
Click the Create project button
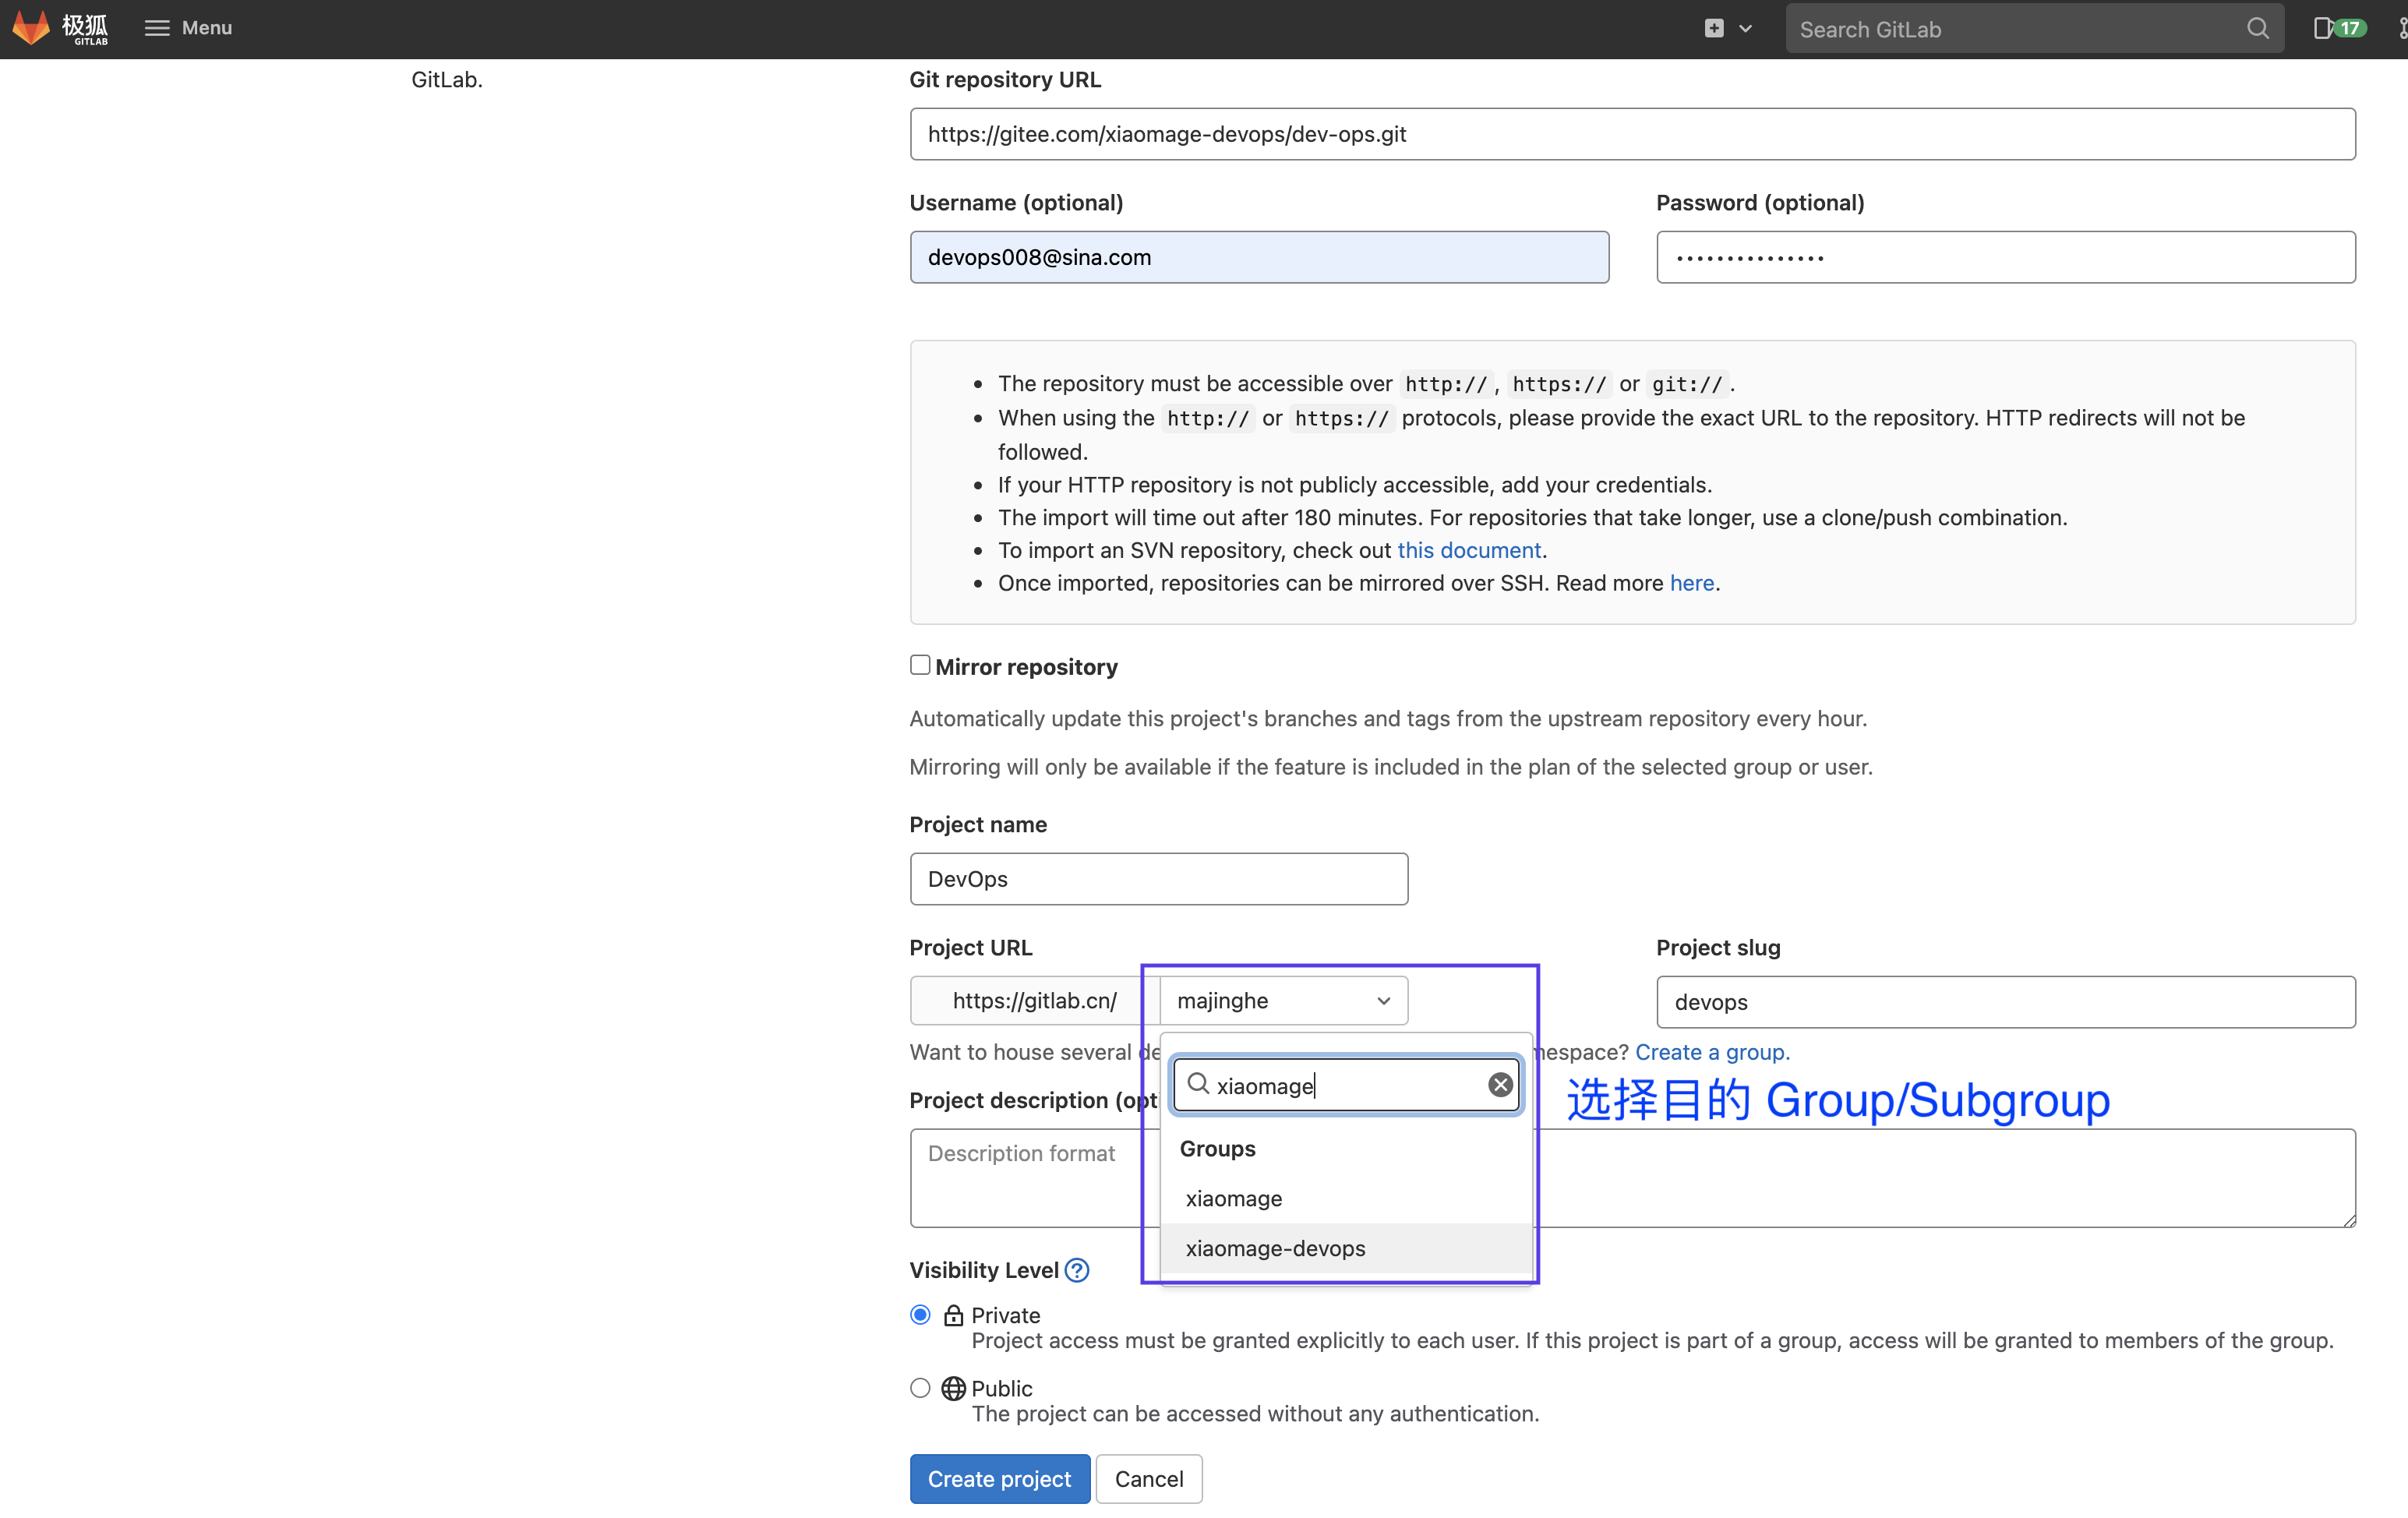pyautogui.click(x=998, y=1478)
